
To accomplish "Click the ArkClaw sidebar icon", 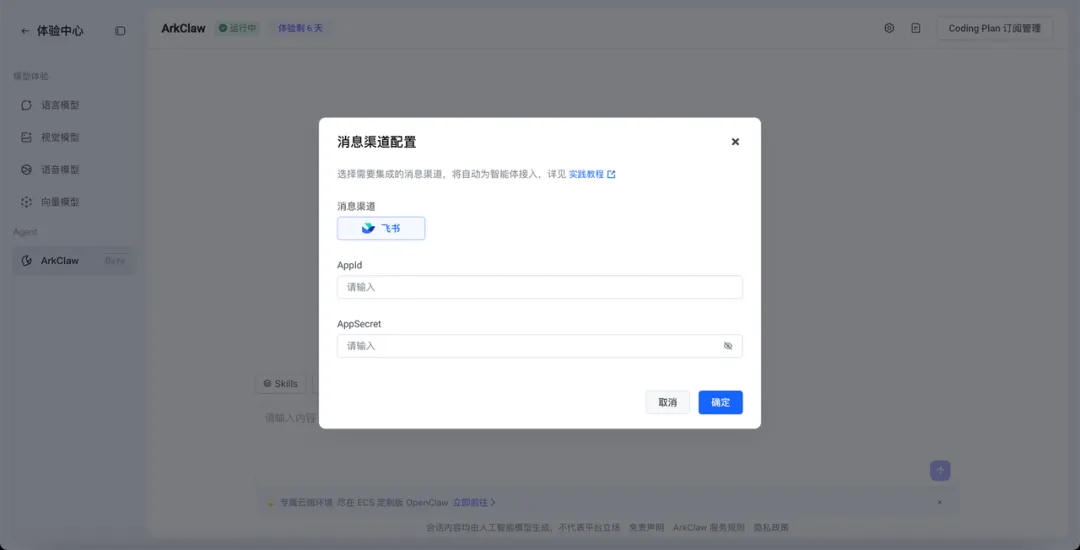I will pos(26,261).
